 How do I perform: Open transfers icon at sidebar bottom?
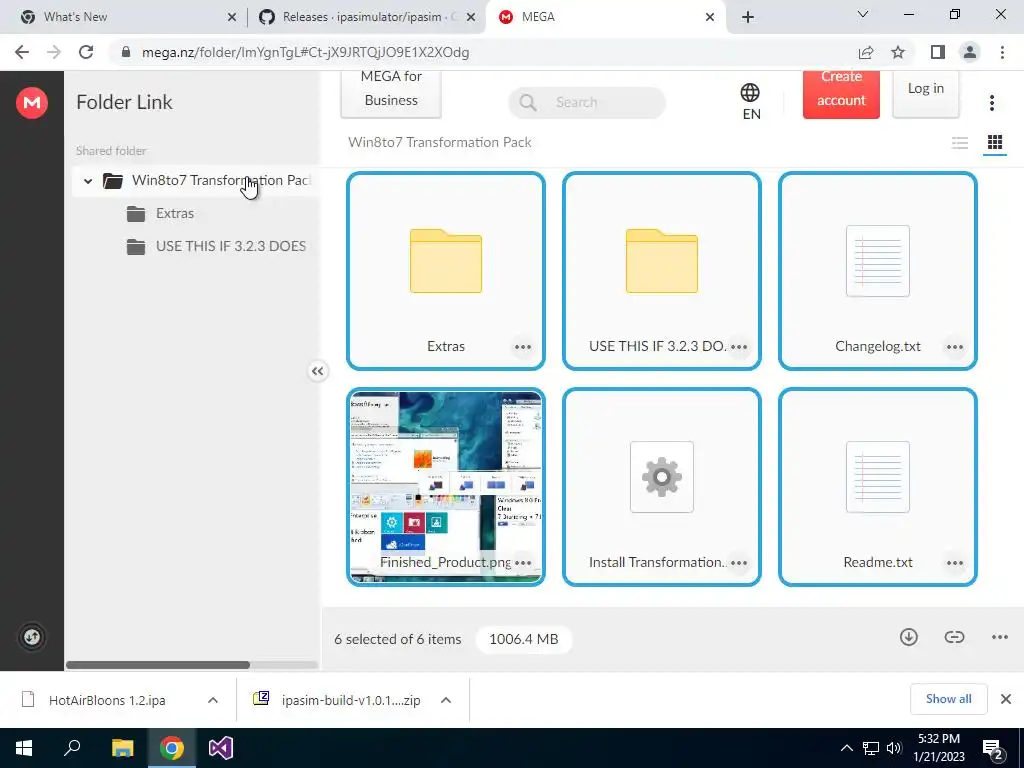32,637
